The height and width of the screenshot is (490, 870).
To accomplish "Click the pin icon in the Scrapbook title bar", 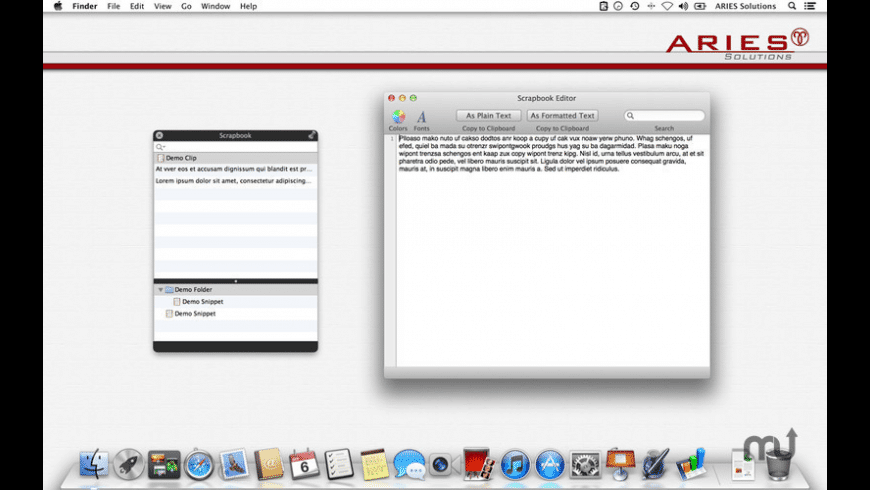I will tap(312, 135).
